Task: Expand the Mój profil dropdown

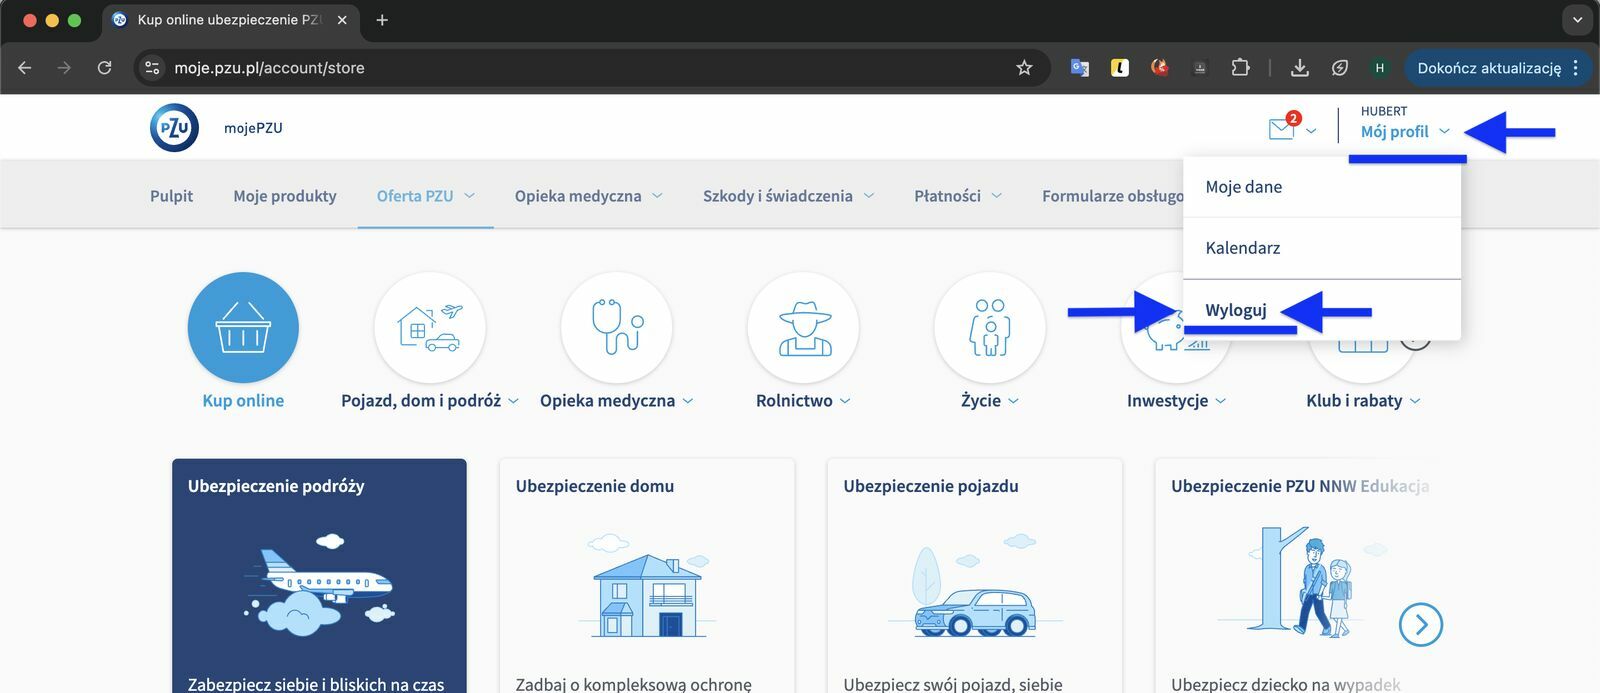Action: pos(1404,132)
